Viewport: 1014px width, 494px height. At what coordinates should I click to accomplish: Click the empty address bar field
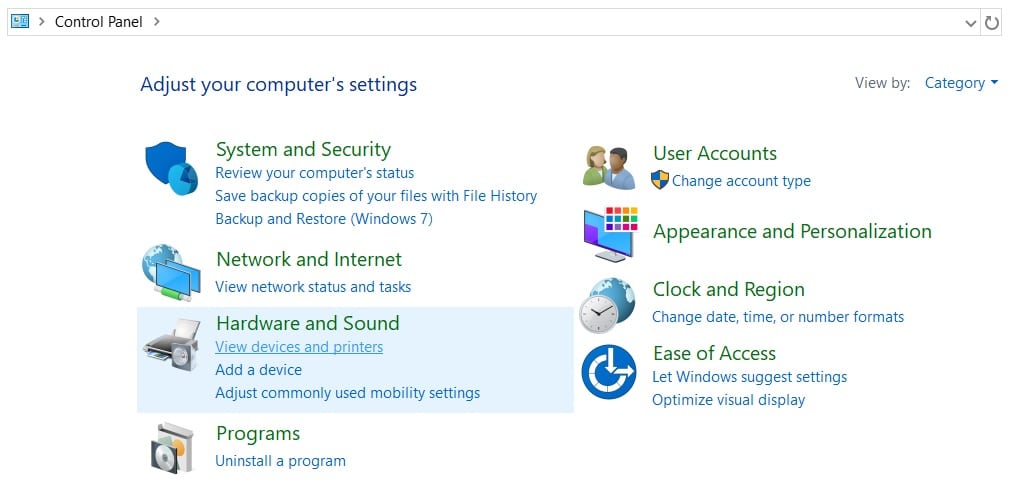tap(560, 21)
